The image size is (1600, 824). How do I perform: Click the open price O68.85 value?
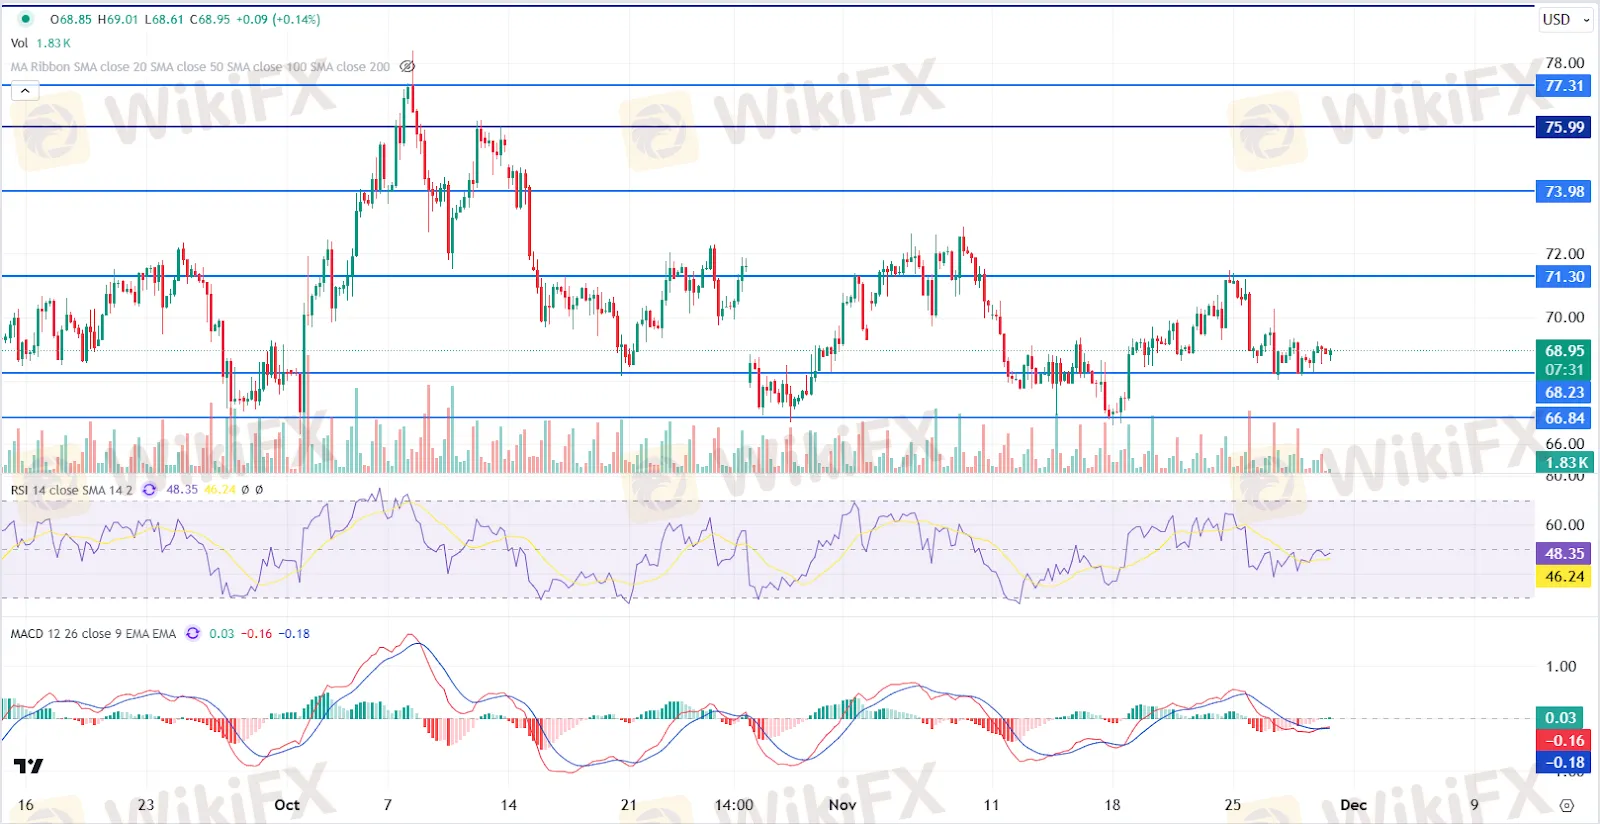tap(71, 19)
